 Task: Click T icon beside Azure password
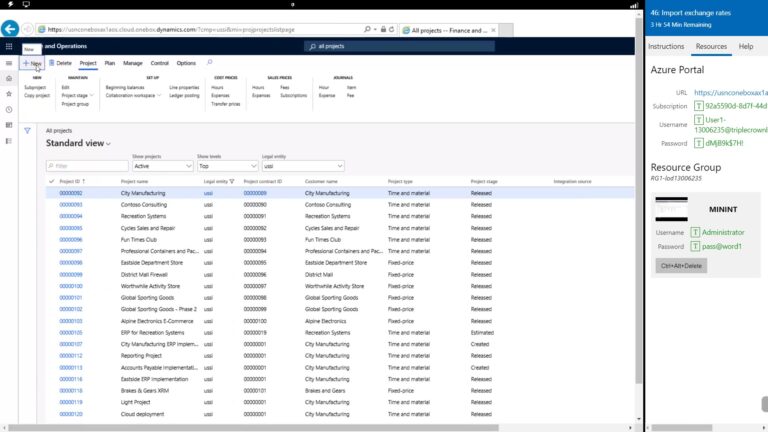[x=698, y=143]
